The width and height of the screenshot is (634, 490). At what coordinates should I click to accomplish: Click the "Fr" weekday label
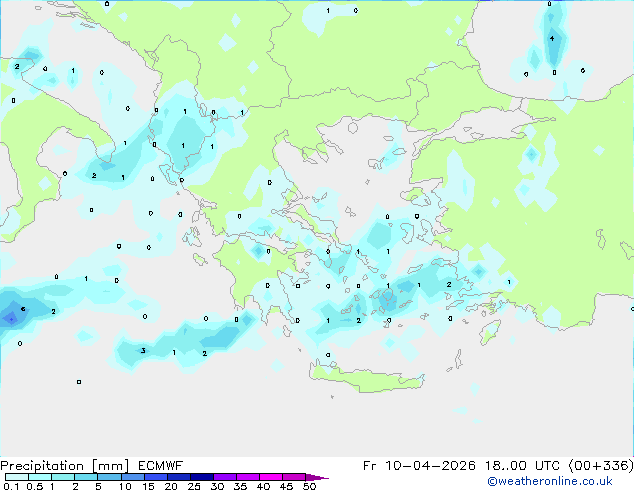coord(369,466)
